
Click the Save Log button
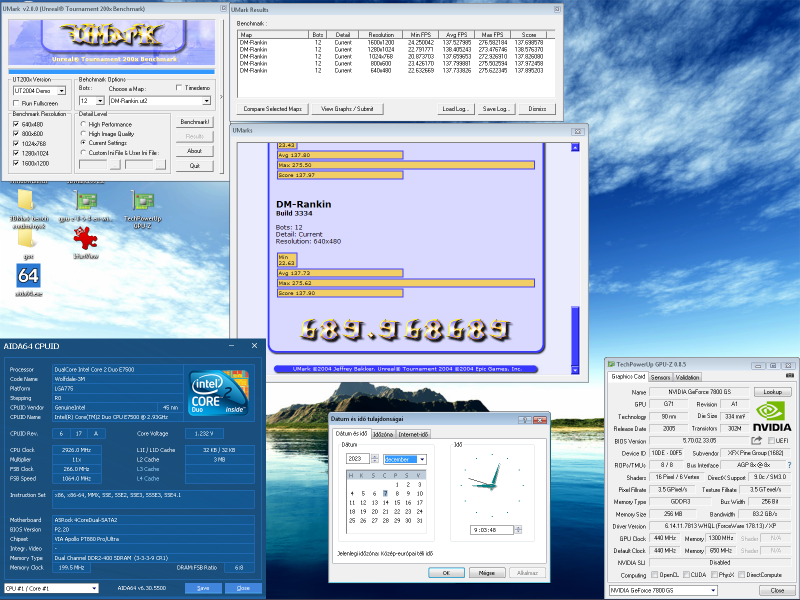point(496,109)
